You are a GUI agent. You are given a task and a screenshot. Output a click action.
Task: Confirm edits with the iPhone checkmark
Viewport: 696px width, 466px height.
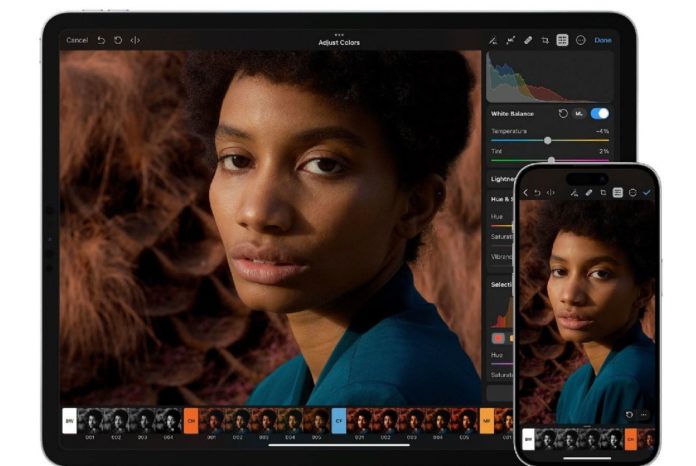point(647,193)
